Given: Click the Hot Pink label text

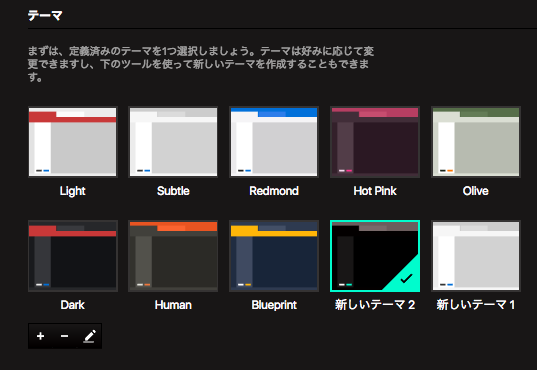Looking at the screenshot, I should click(375, 191).
